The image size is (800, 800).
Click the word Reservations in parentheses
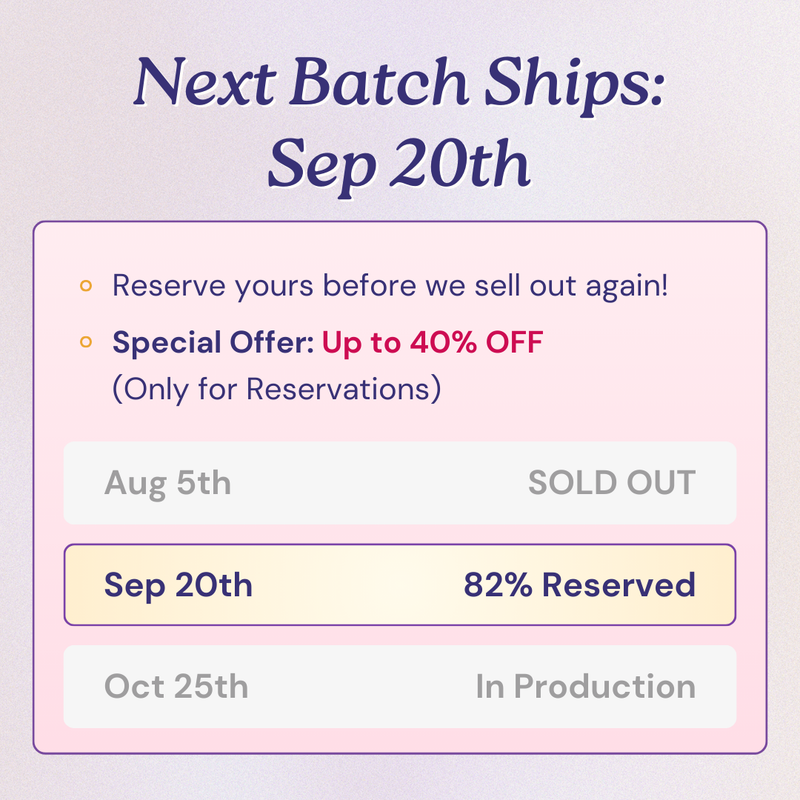pyautogui.click(x=339, y=390)
